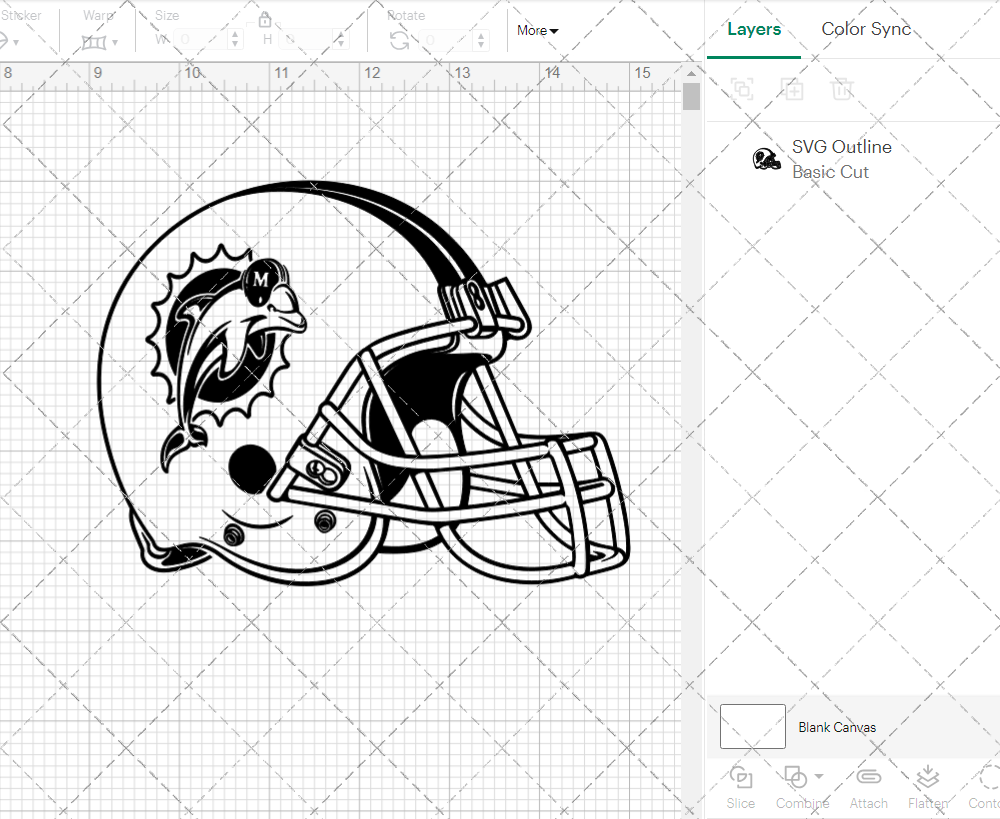Expand the Combine dropdown arrow
Screen dimensions: 1000x819
[x=819, y=777]
